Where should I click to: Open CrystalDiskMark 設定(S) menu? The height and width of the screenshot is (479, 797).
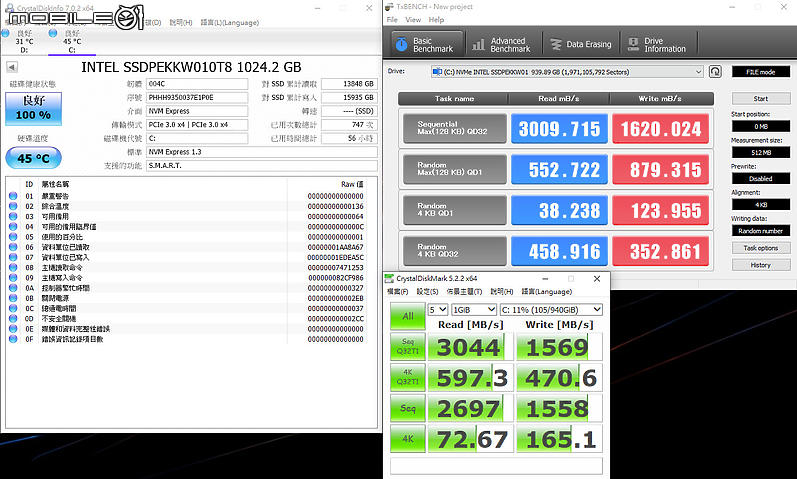pyautogui.click(x=427, y=292)
